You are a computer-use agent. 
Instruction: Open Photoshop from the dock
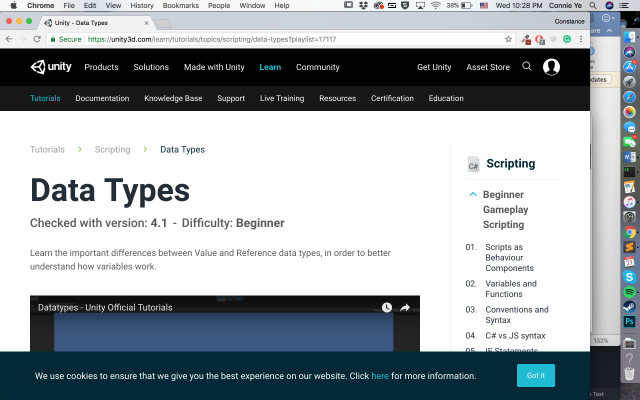pyautogui.click(x=629, y=322)
